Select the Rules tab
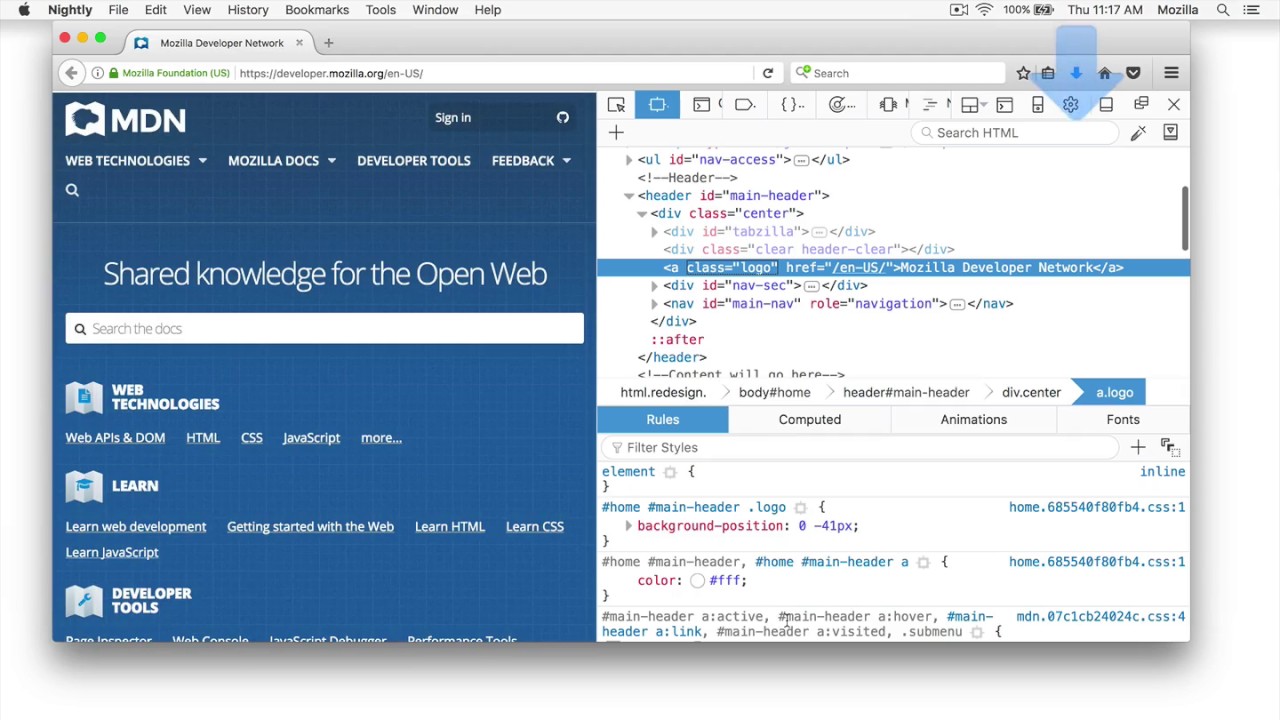The image size is (1280, 720). 663,420
